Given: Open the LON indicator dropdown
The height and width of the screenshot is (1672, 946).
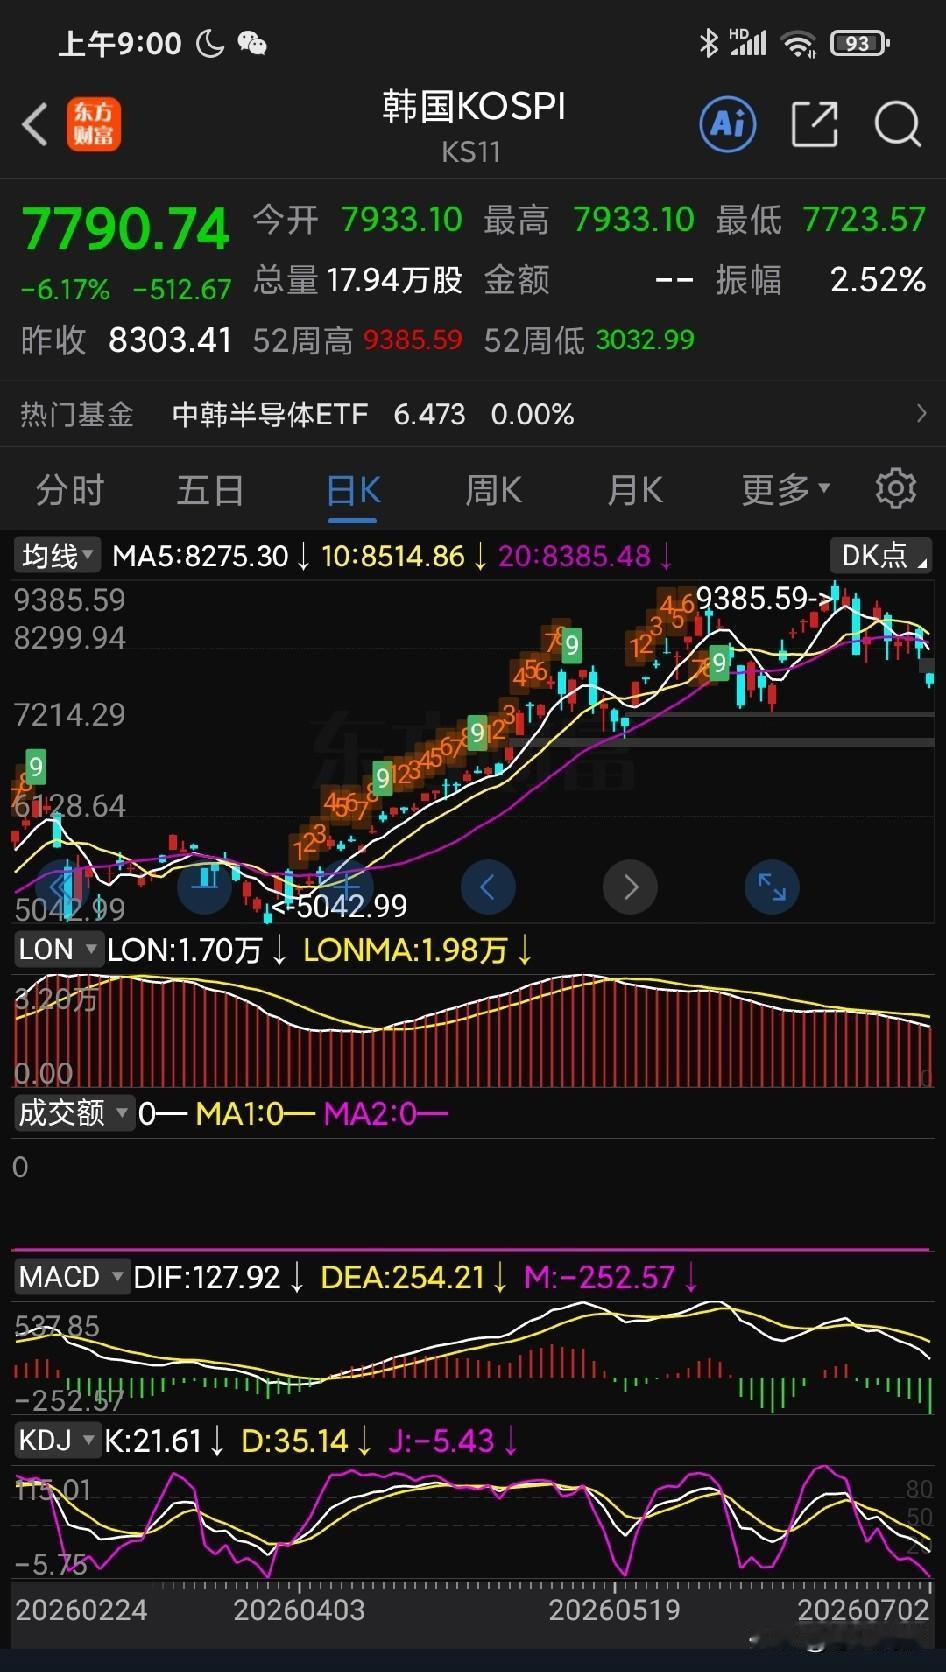Looking at the screenshot, I should pyautogui.click(x=58, y=949).
